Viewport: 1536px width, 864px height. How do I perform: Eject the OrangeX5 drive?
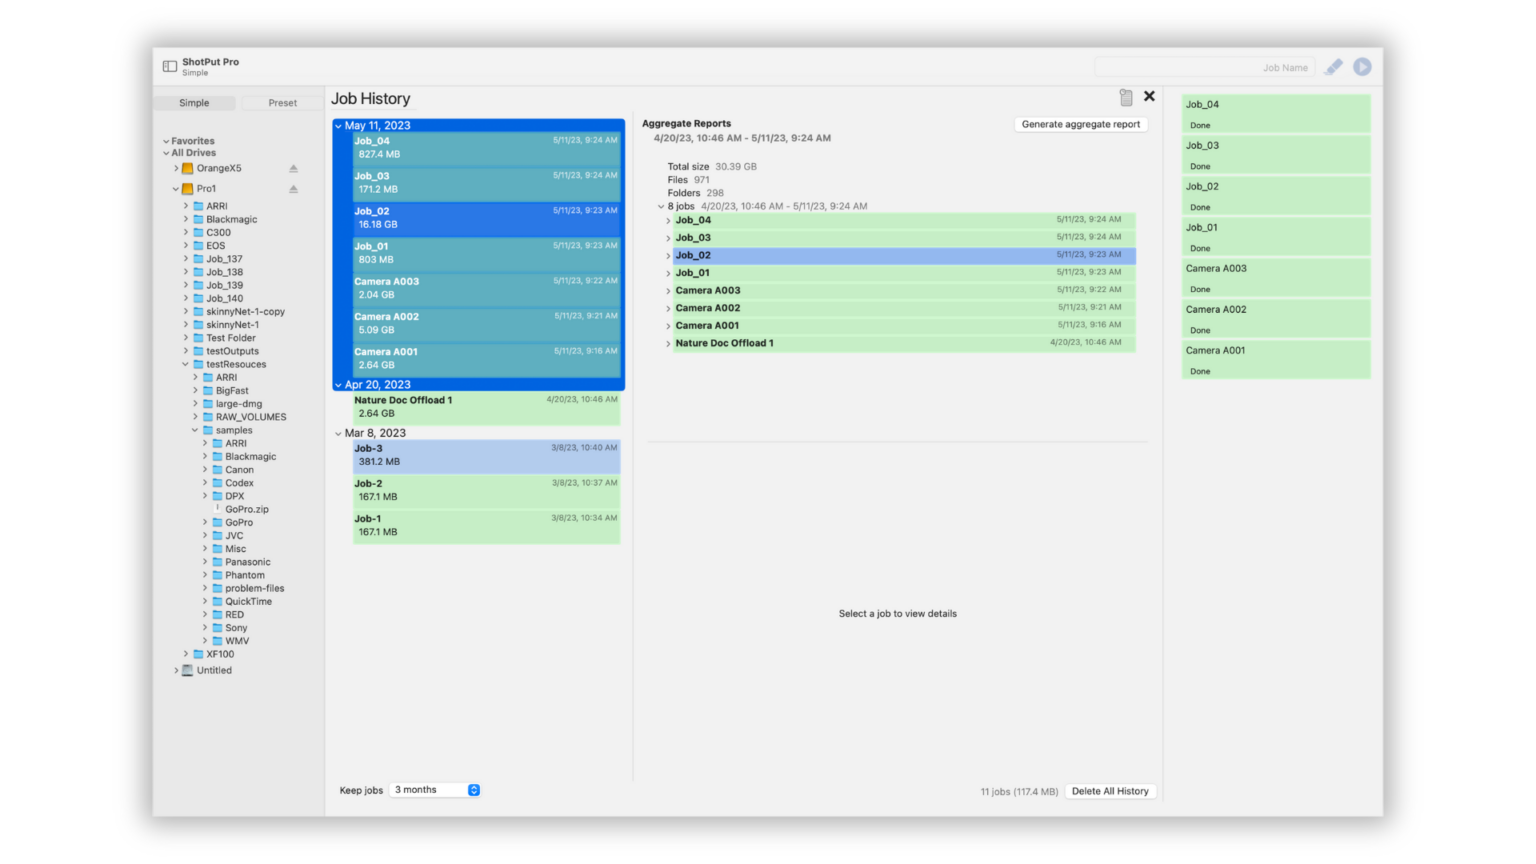click(x=293, y=168)
